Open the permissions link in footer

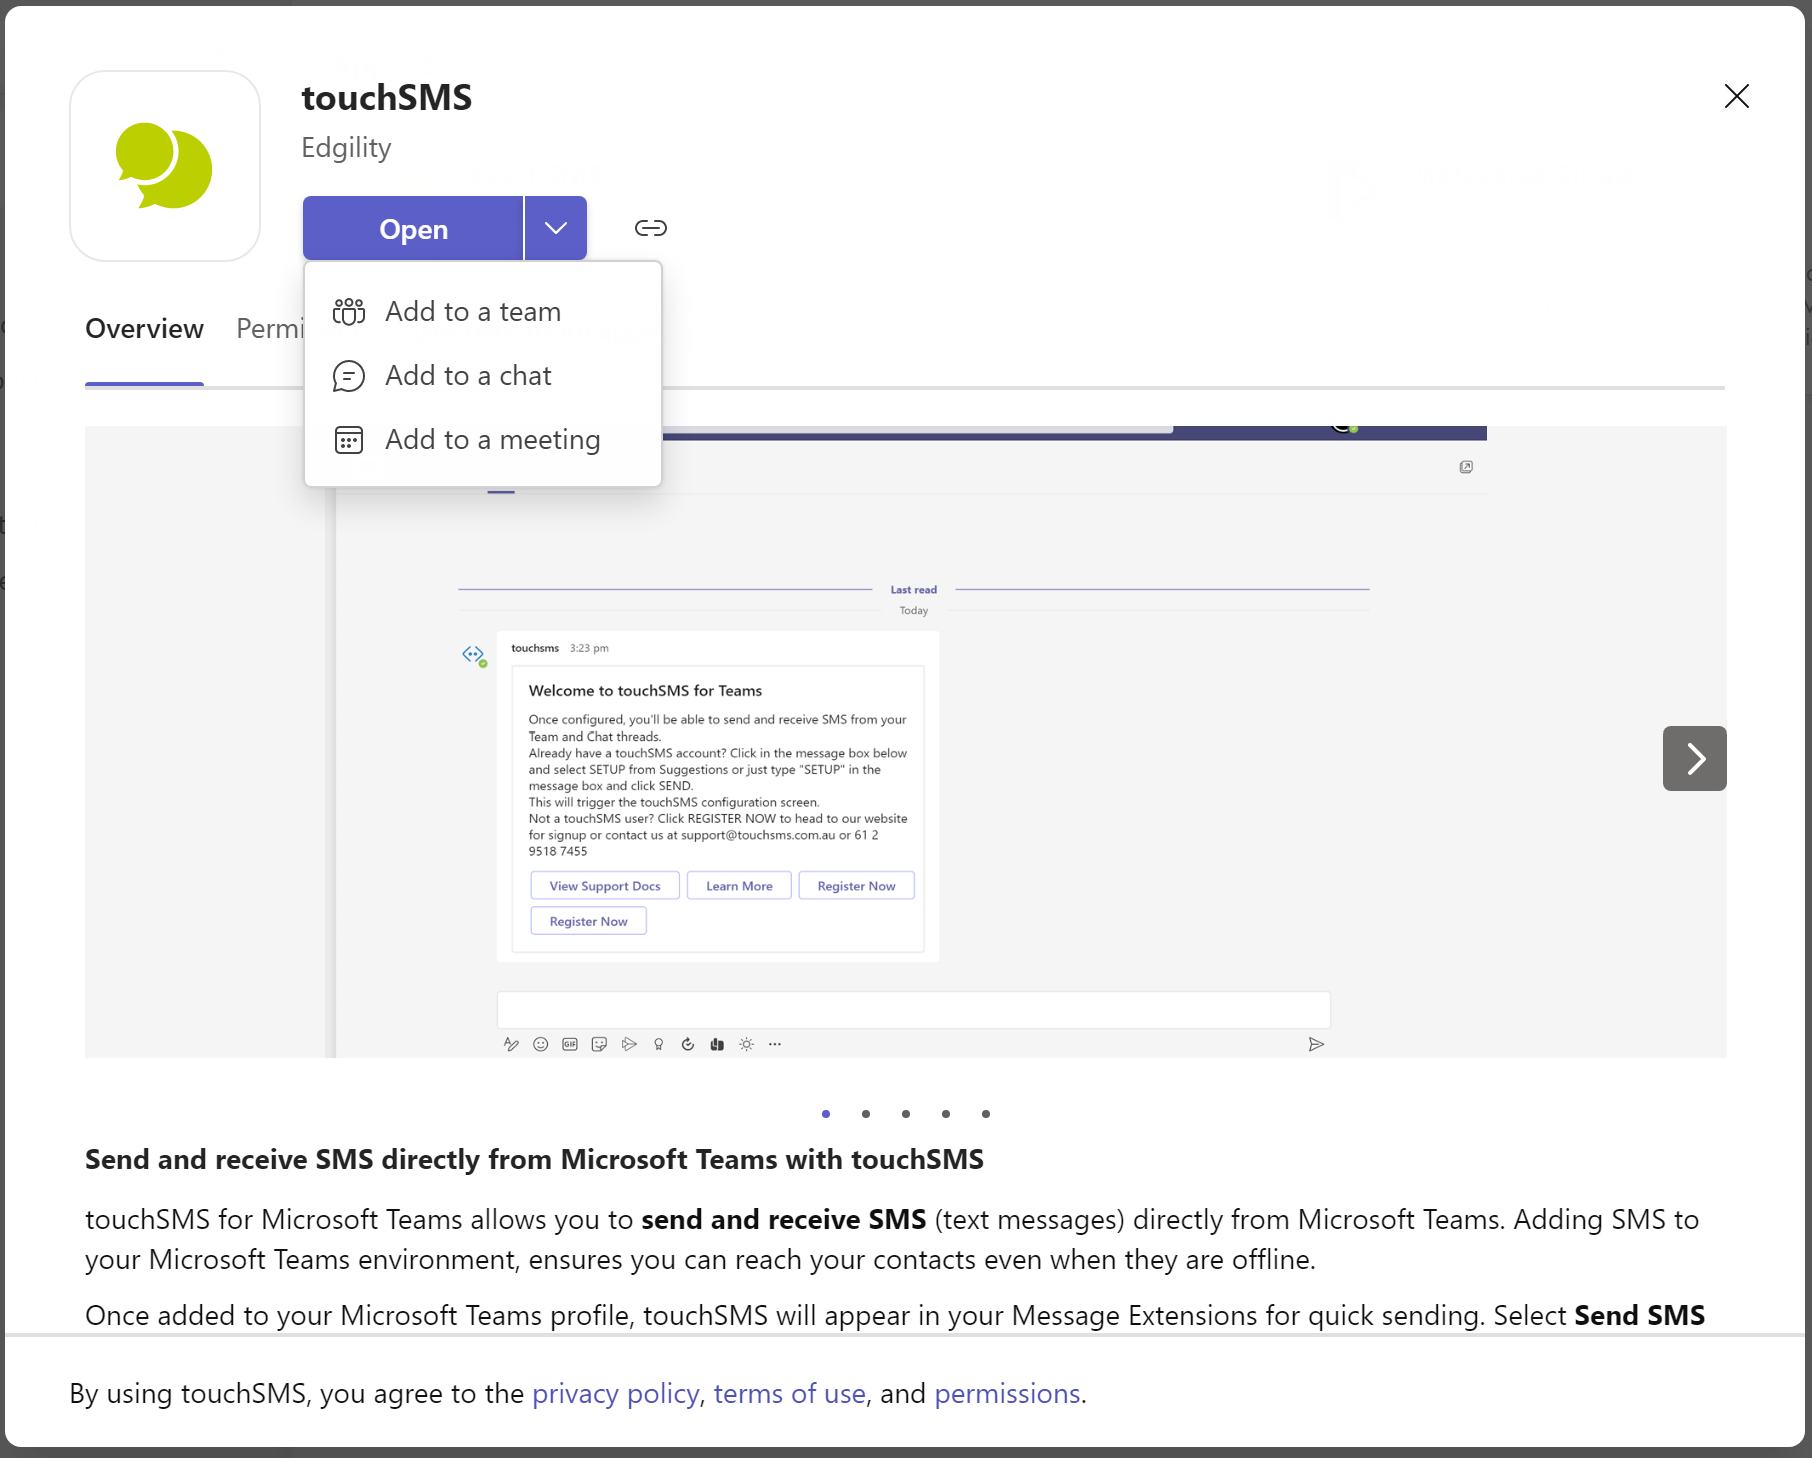[1007, 1394]
